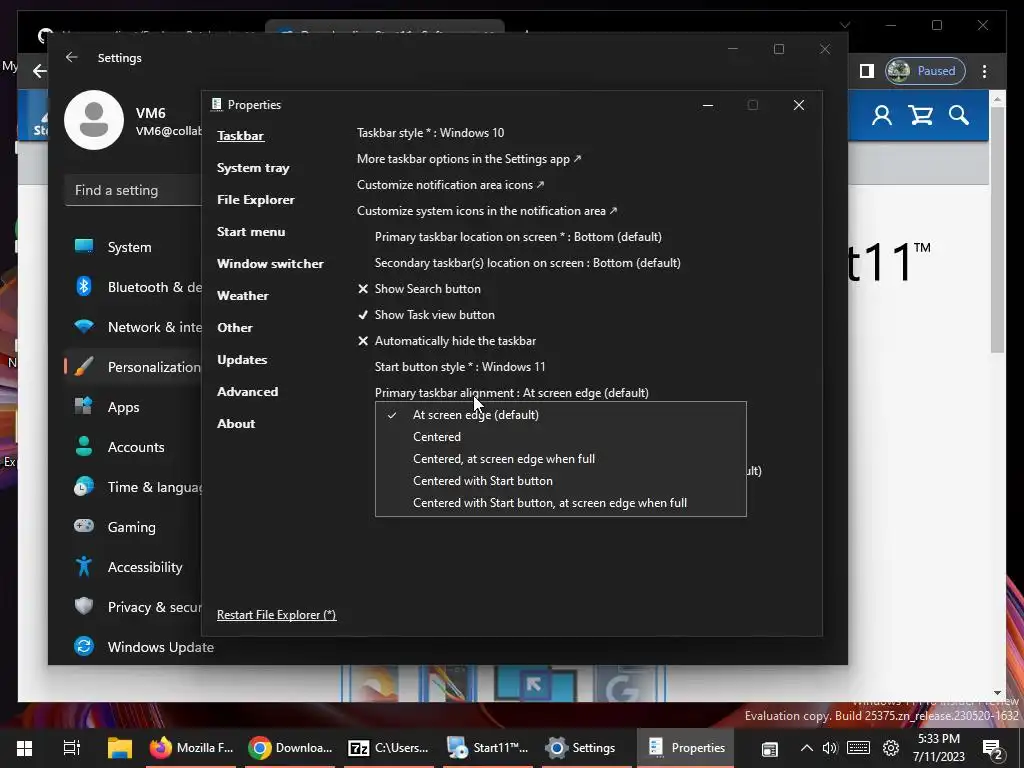Screen dimensions: 1024x768
Task: Switch to Mozilla Firefox taskbar item
Action: coord(191,748)
